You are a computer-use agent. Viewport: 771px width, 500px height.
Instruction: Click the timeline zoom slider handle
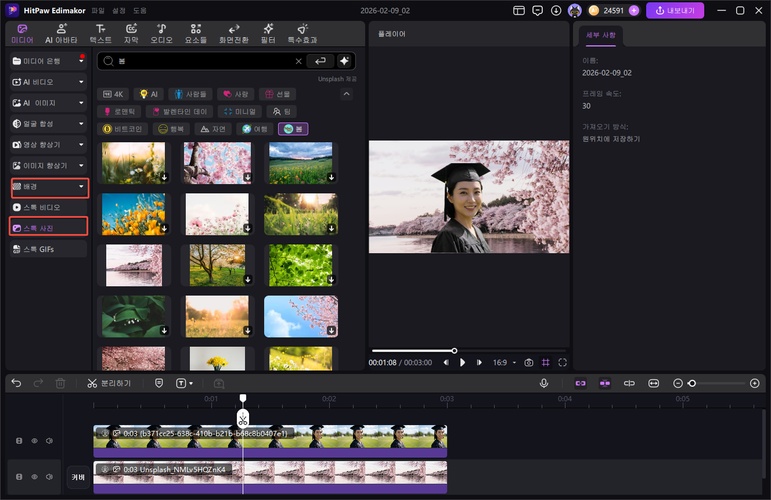(692, 383)
